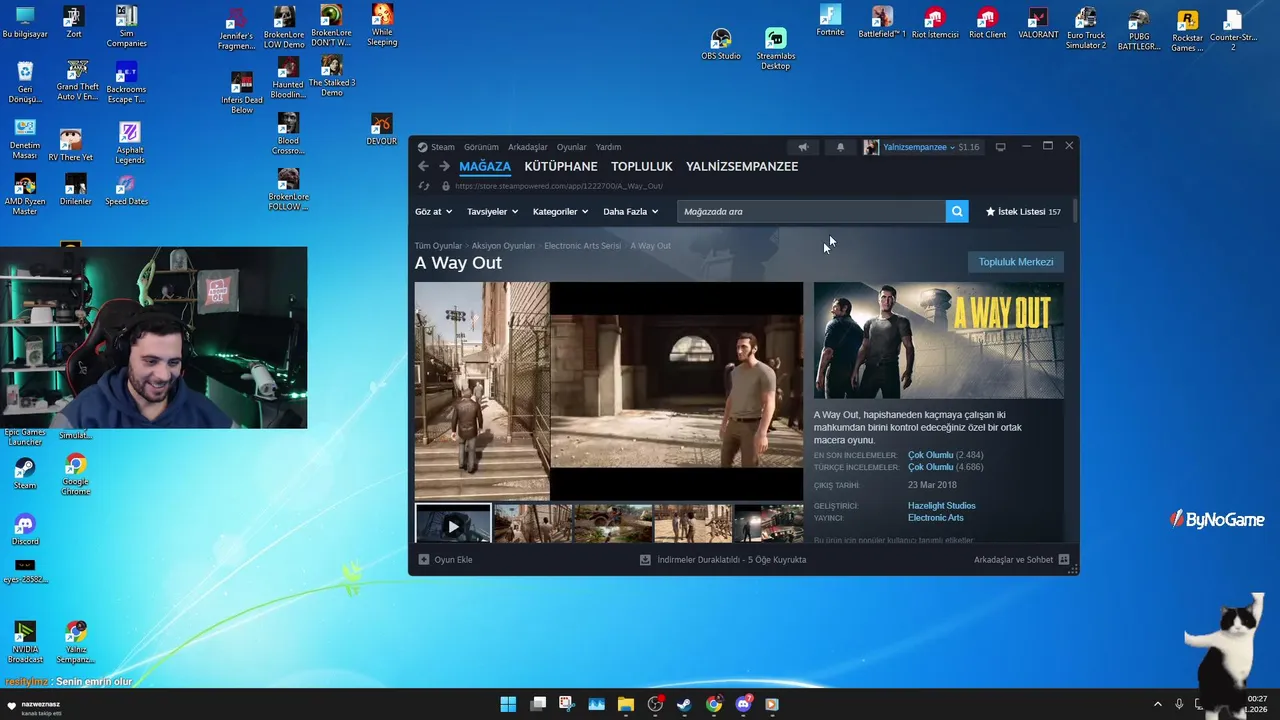Open Battlefield 1 desktop shortcut
1280x720 pixels.
point(882,22)
